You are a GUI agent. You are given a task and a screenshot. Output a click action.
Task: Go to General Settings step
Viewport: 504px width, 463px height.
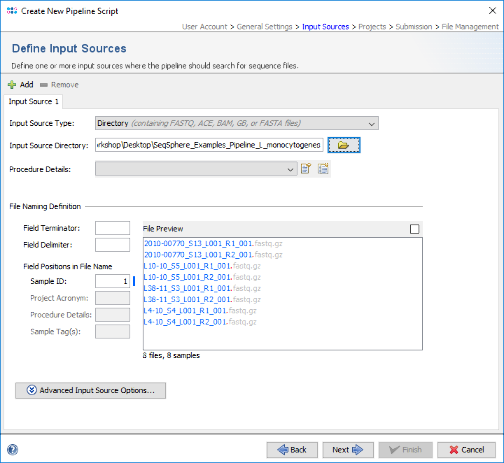coord(264,27)
